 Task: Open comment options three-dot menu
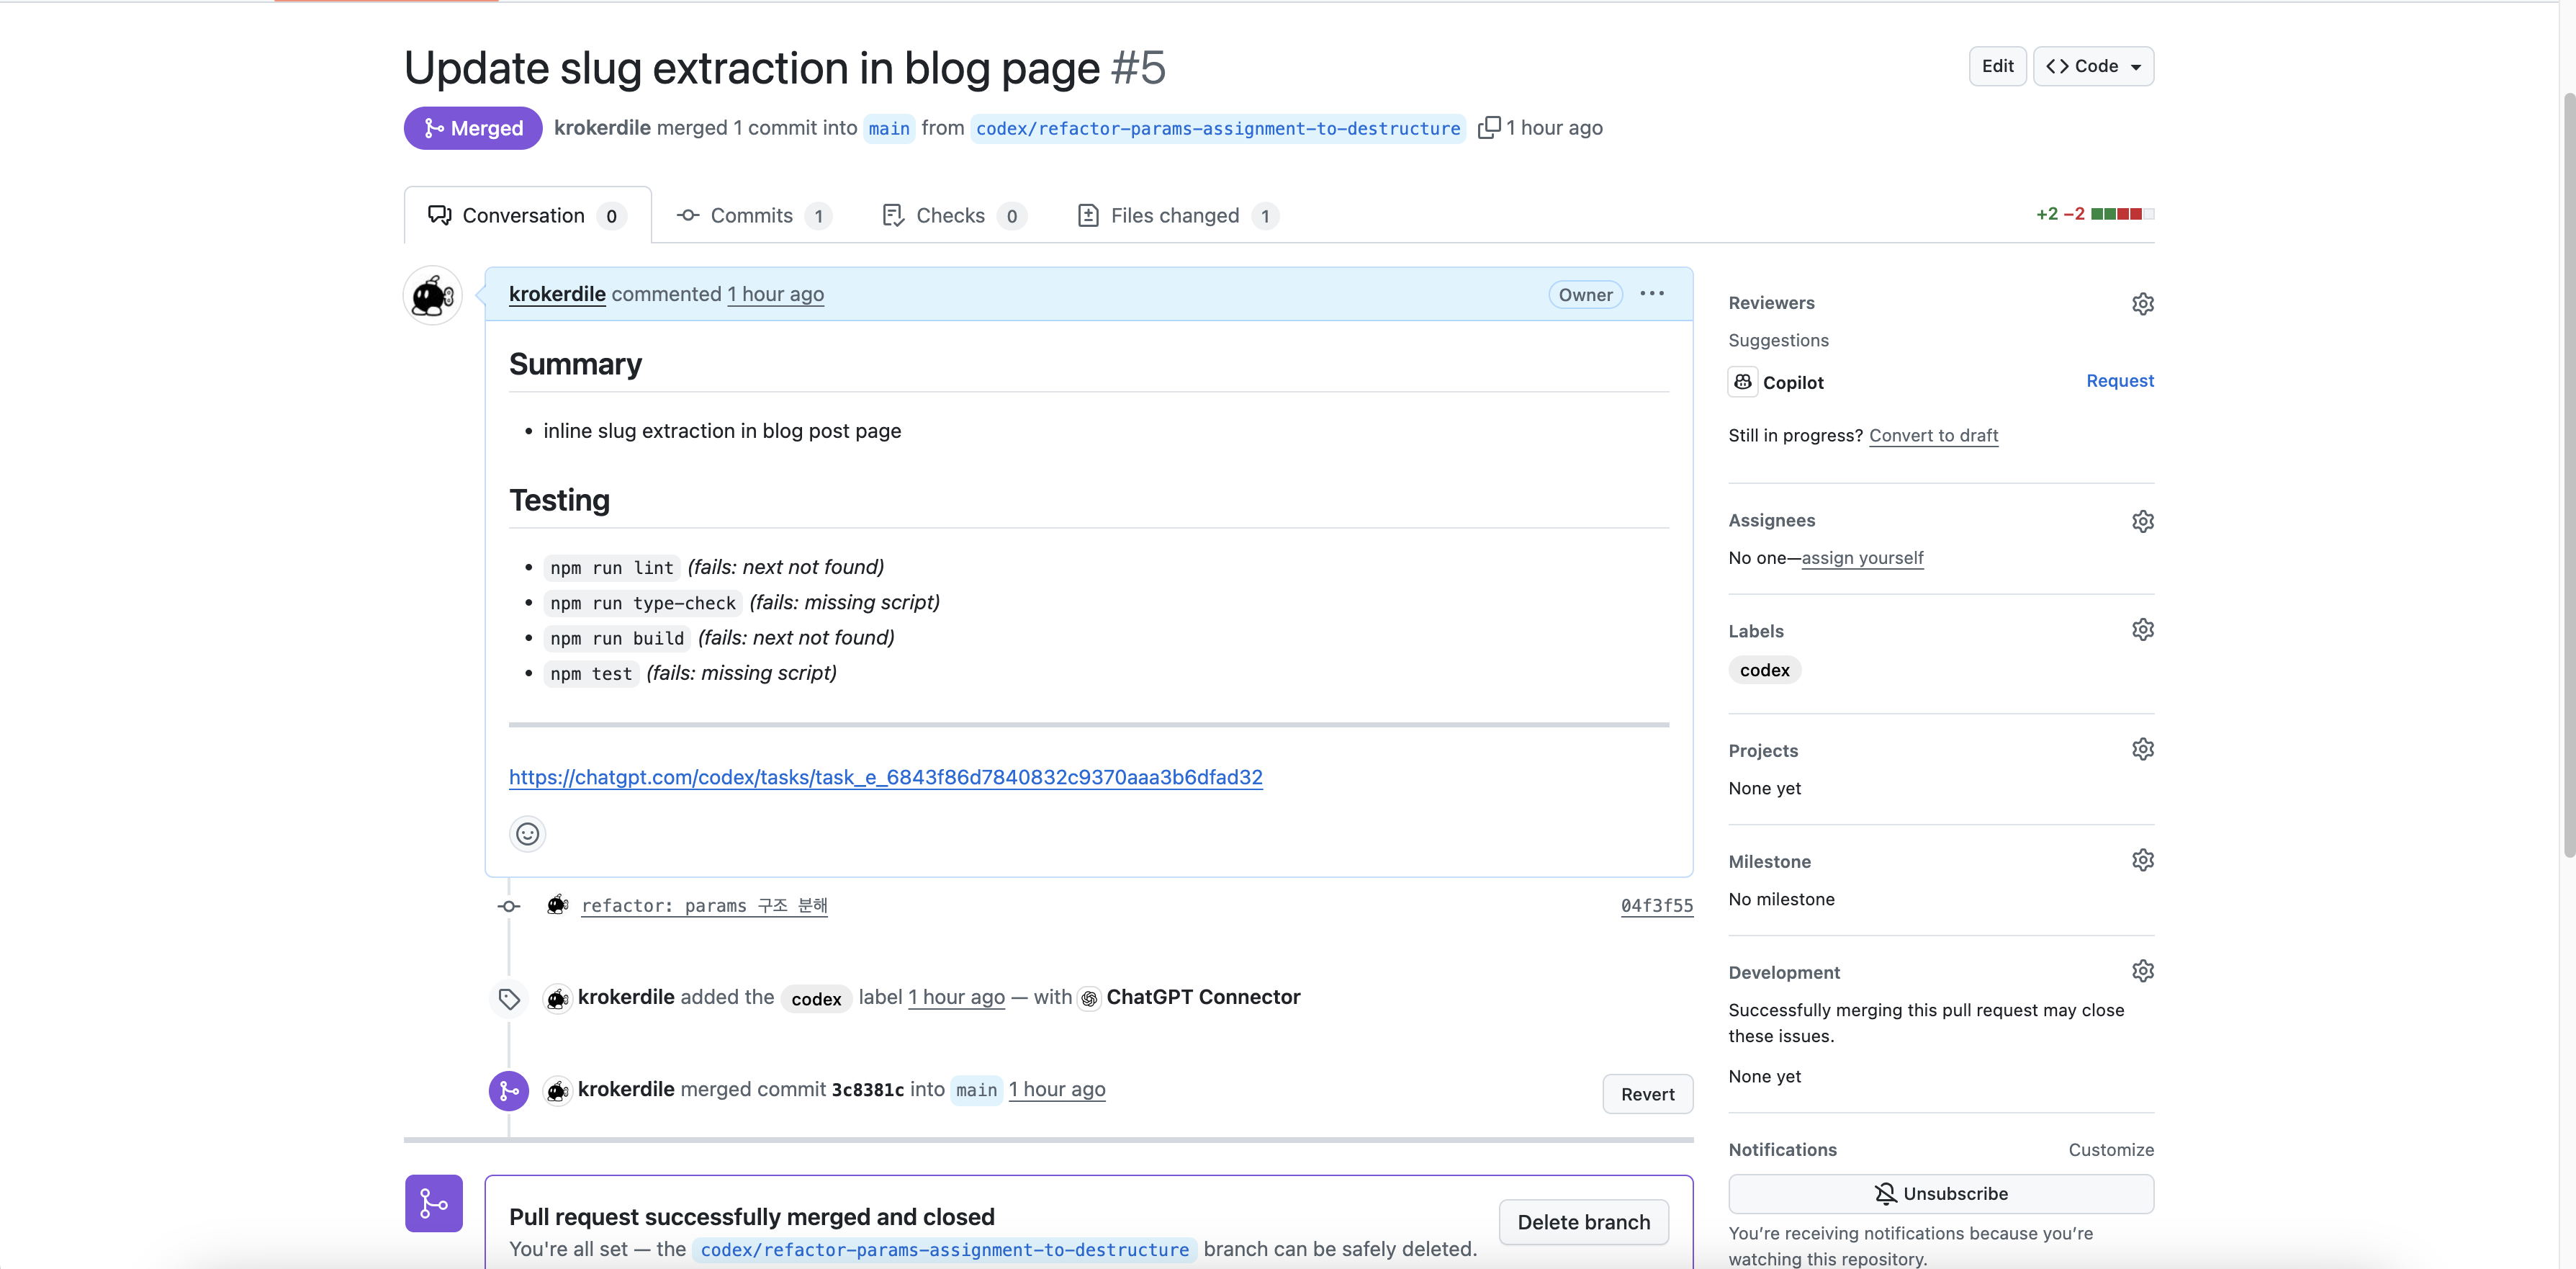pos(1652,294)
